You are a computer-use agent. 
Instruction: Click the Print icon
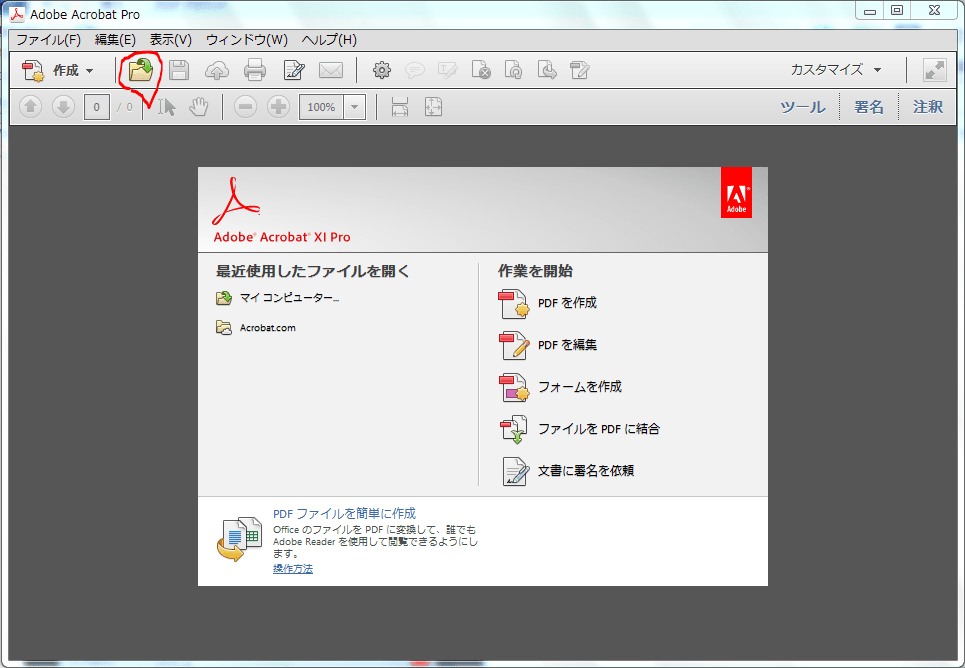tap(255, 70)
